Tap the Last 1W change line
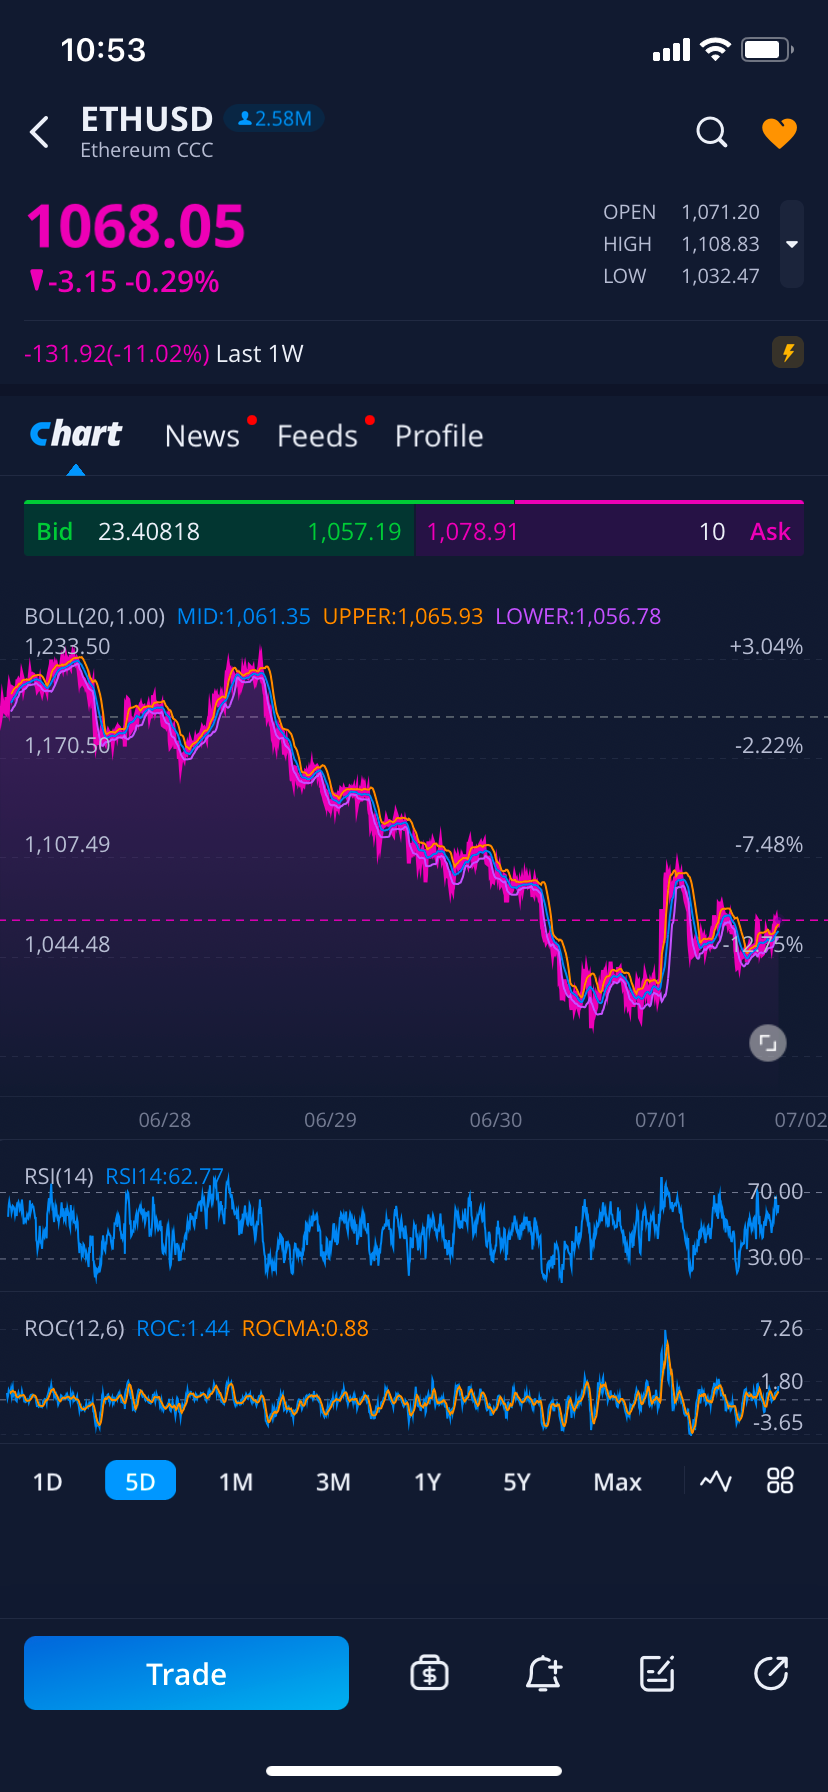 (164, 353)
